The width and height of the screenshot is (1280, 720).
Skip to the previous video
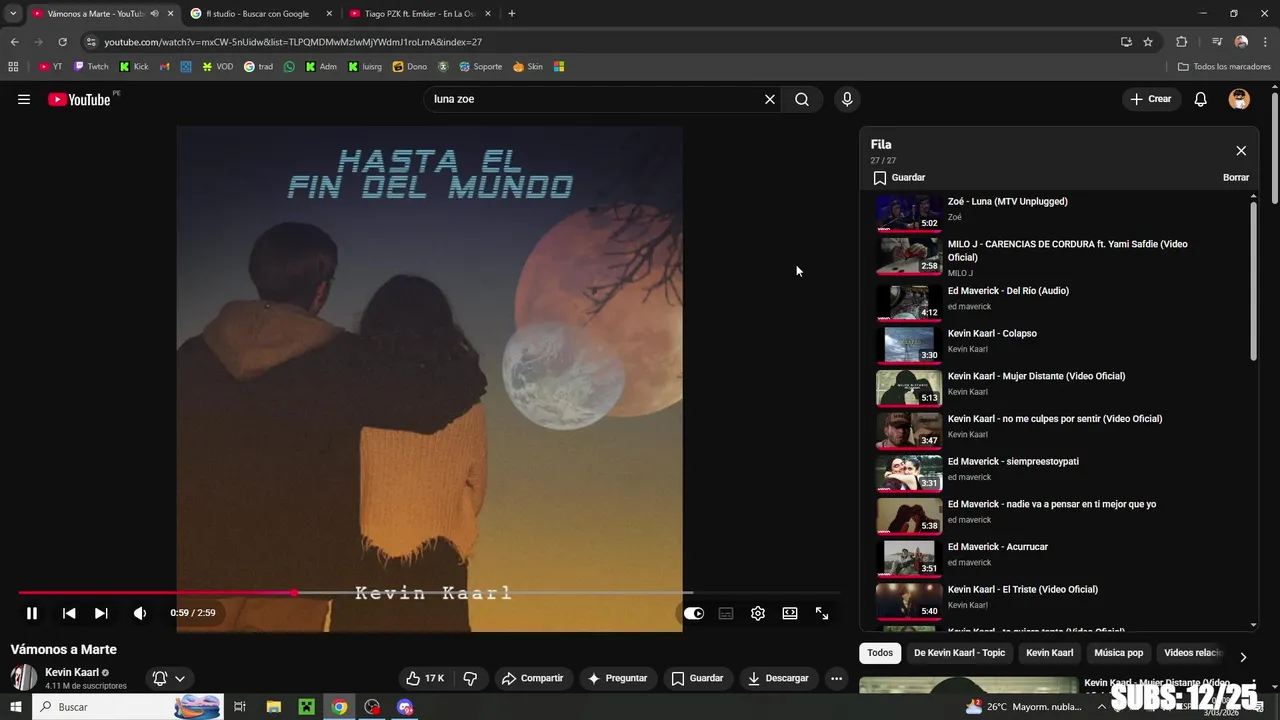pos(69,613)
